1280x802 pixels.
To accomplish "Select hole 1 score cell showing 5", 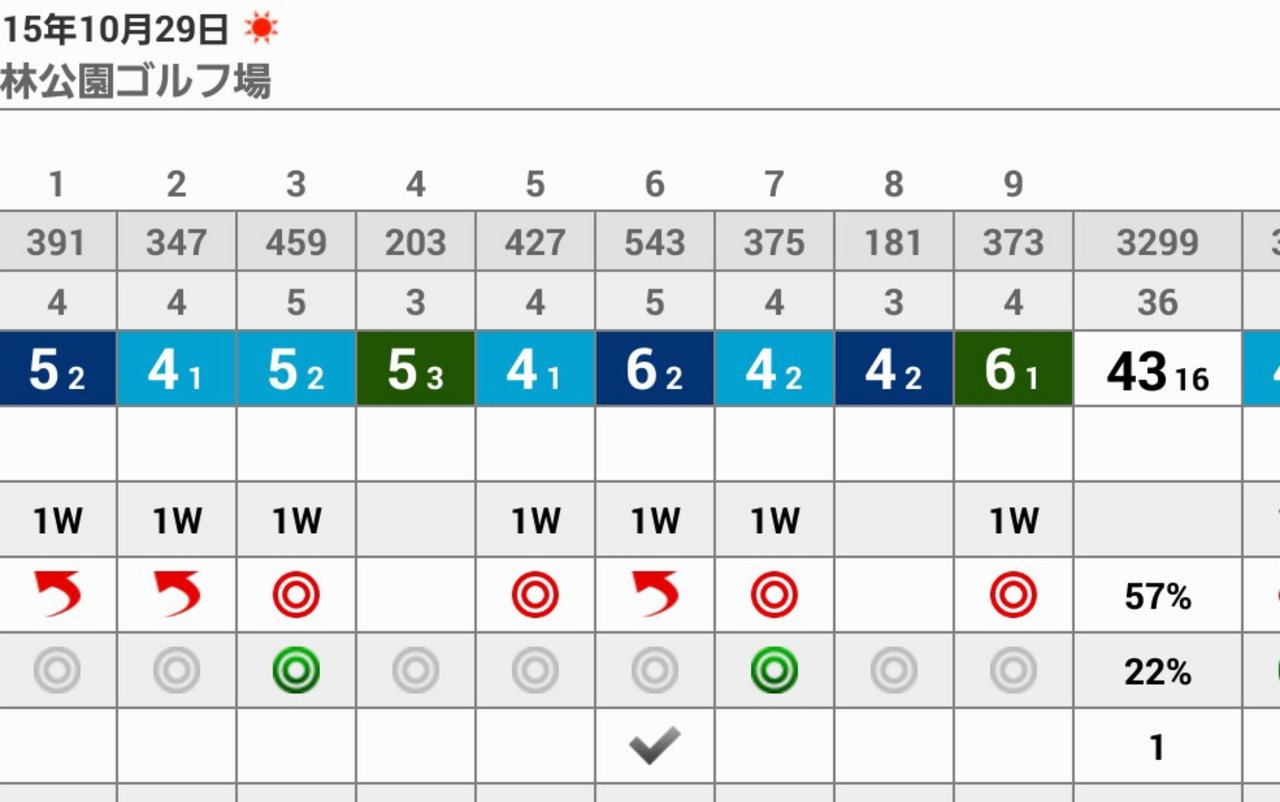I will pos(57,369).
